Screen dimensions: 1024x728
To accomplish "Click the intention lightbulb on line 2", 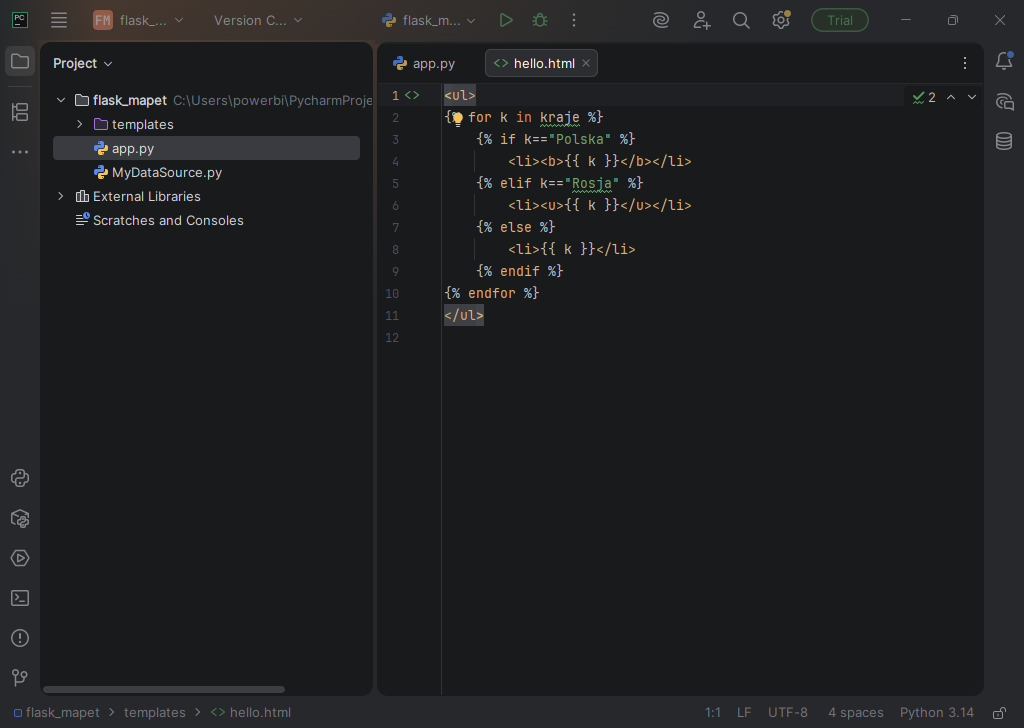I will tap(457, 118).
